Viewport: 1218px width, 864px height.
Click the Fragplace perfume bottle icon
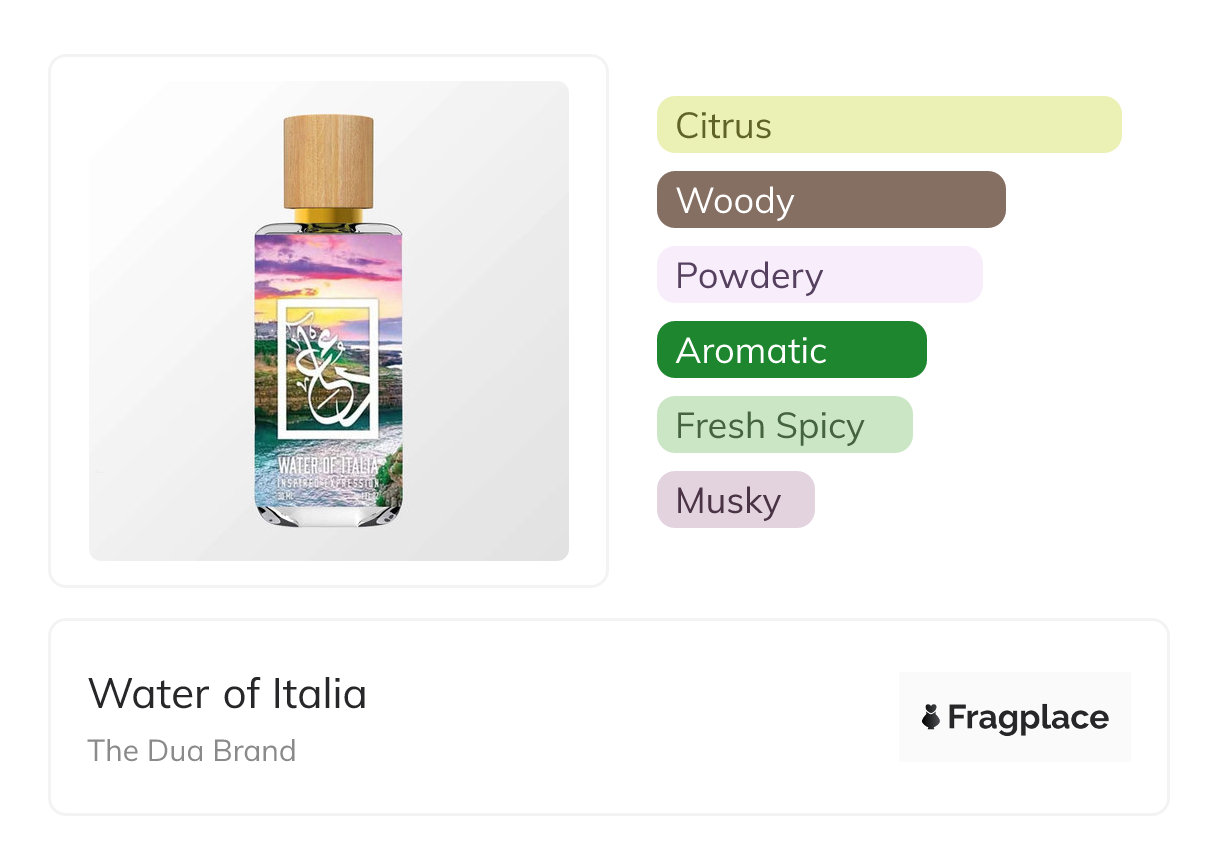[931, 717]
